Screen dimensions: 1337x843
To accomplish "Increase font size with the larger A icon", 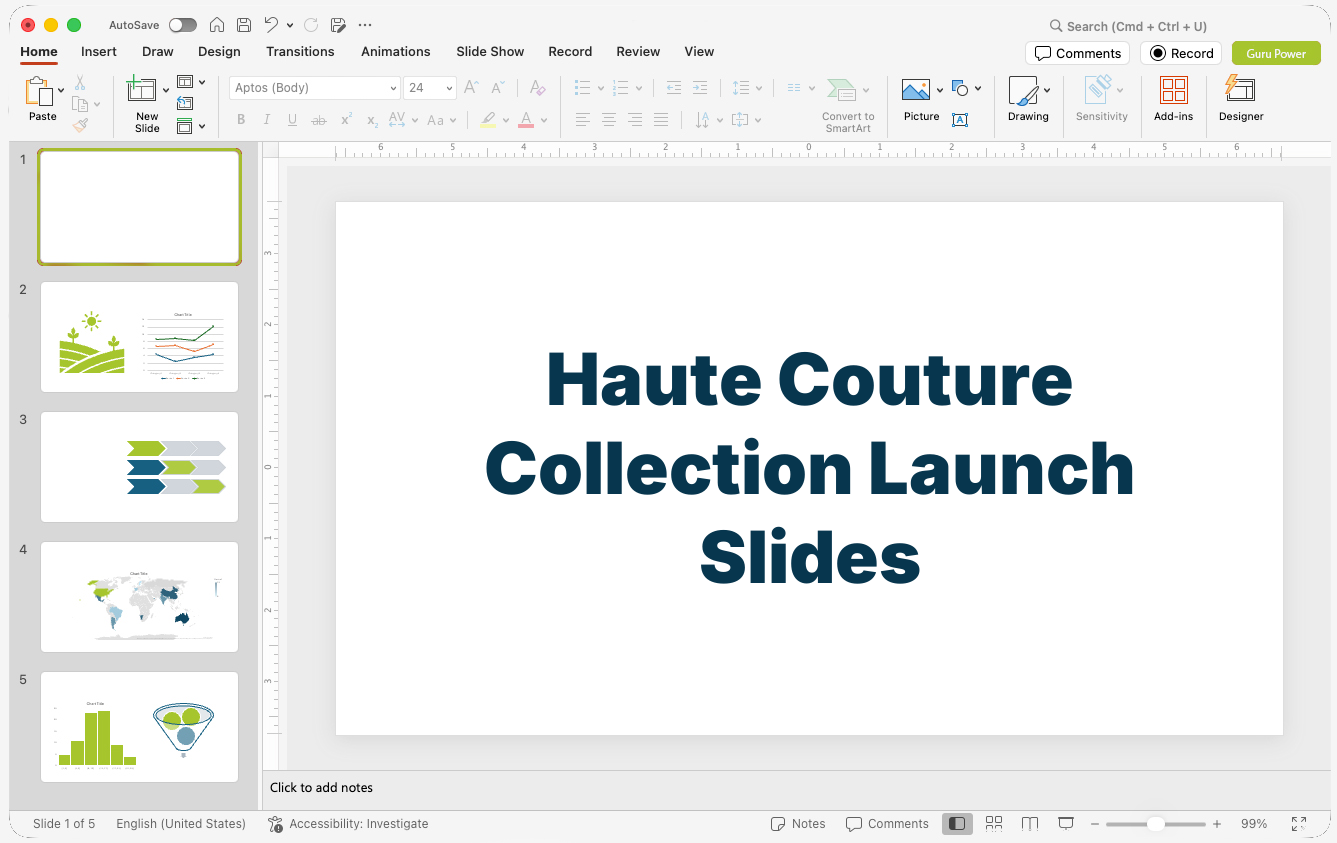I will click(x=472, y=88).
